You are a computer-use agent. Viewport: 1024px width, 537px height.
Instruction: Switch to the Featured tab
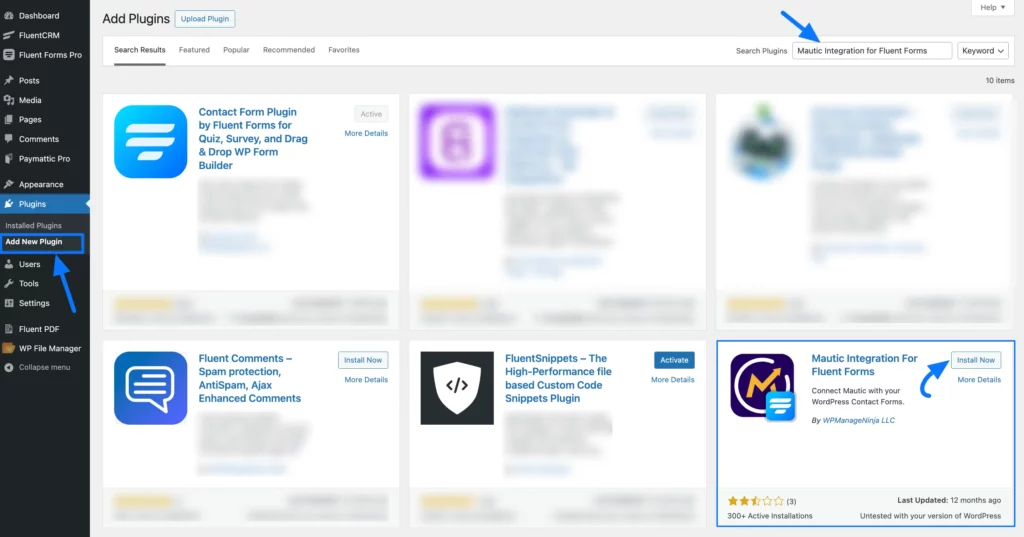pyautogui.click(x=194, y=50)
